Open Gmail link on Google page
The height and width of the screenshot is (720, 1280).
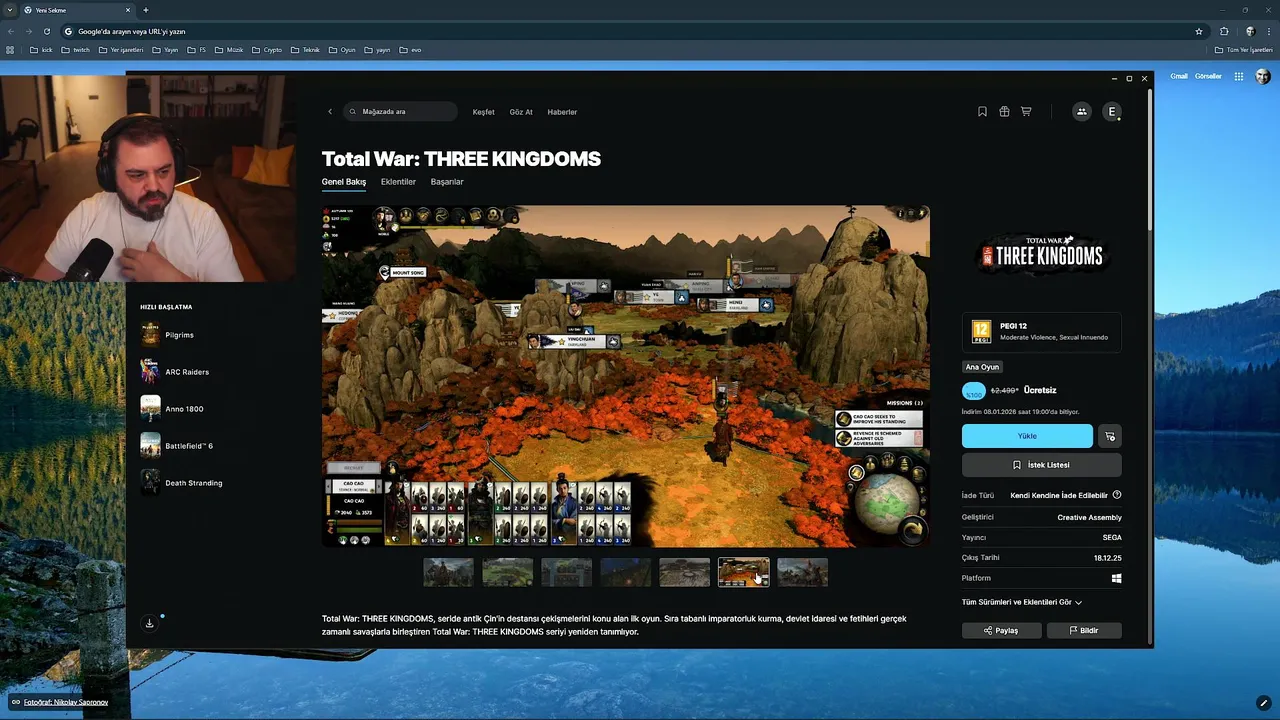click(1179, 76)
